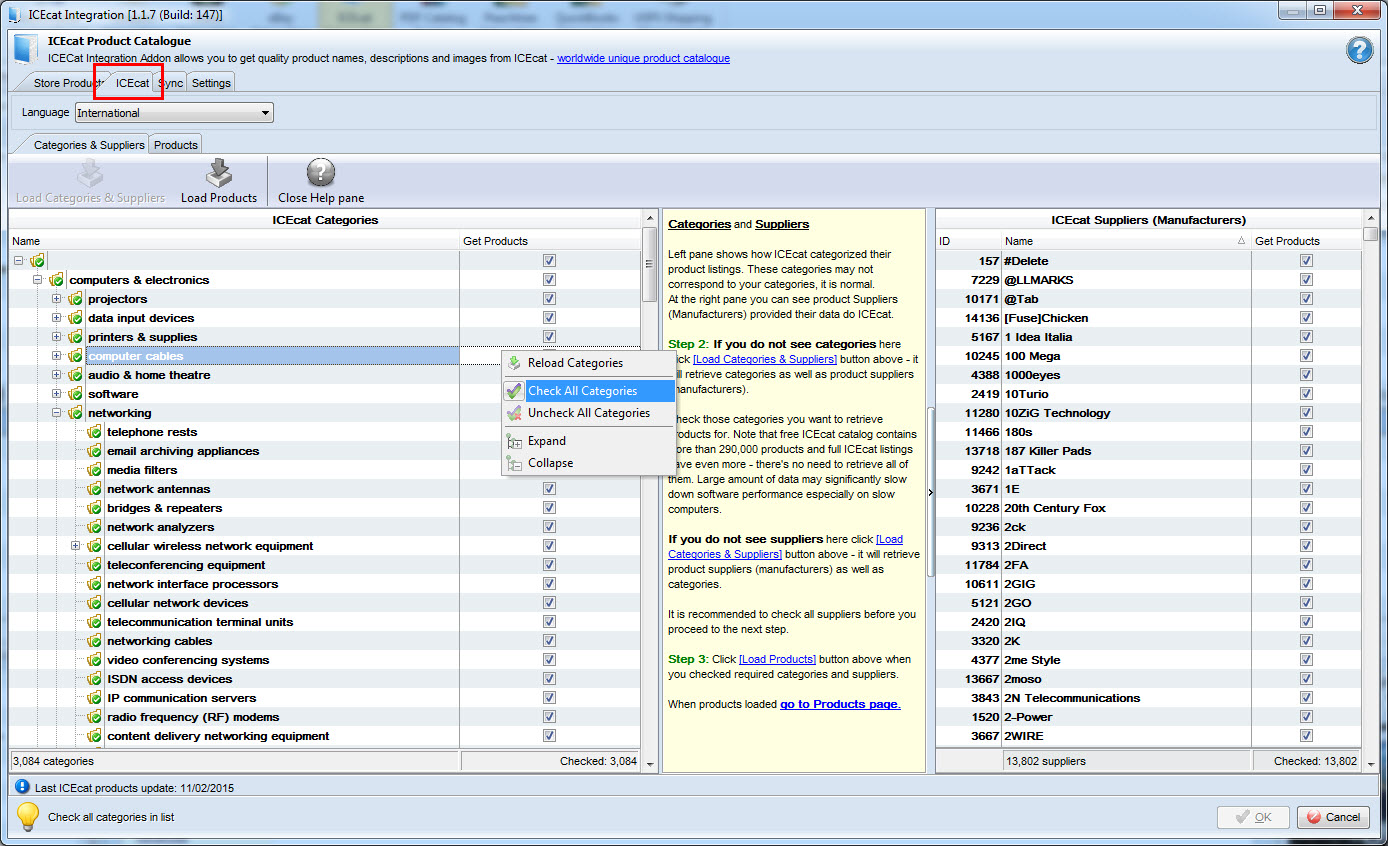Switch to the Store Products tab
Screen dimensions: 1388x846
[66, 83]
